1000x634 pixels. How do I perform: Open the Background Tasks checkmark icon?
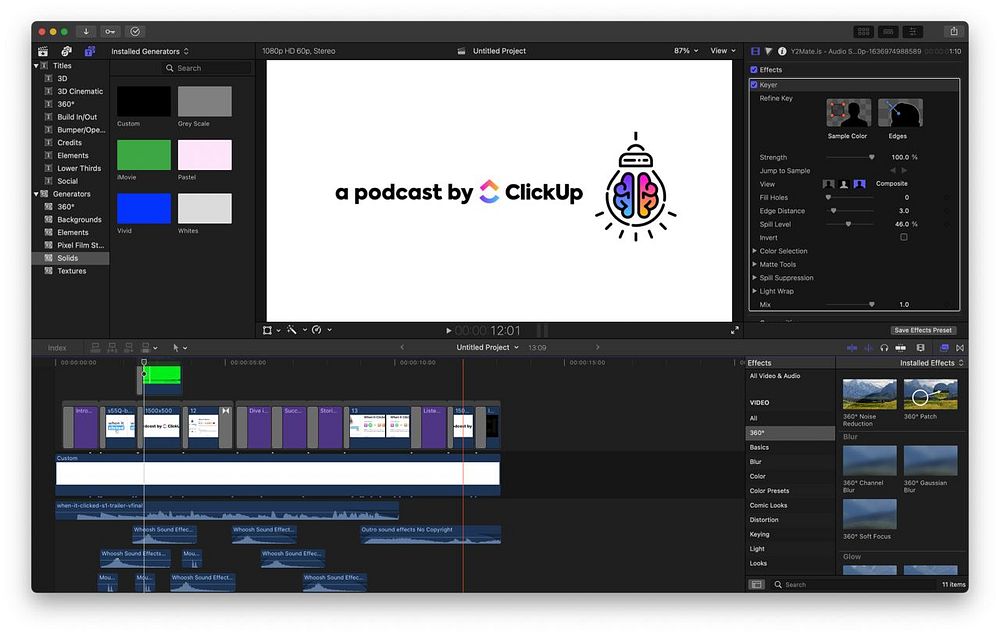(x=135, y=31)
